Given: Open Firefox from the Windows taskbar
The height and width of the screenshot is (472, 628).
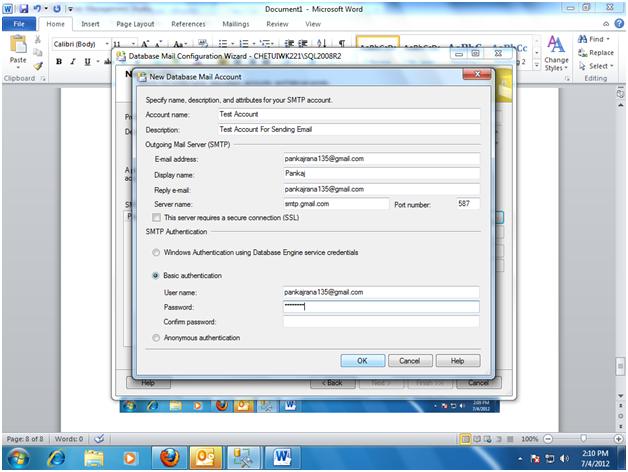Looking at the screenshot, I should [x=170, y=458].
